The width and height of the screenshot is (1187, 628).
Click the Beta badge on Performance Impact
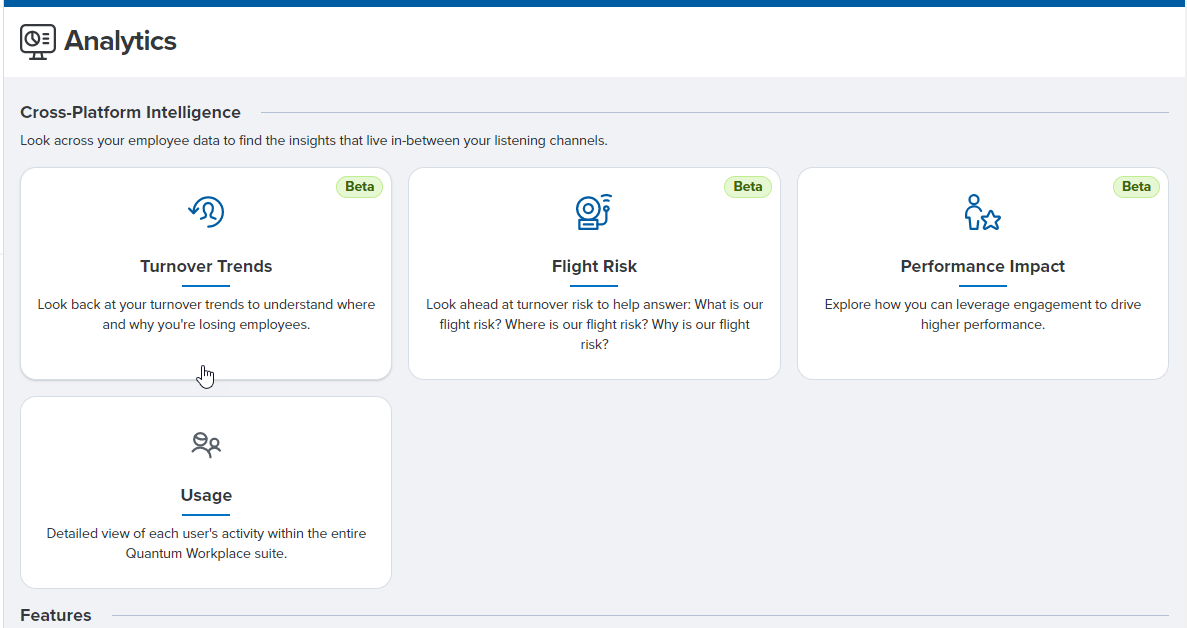(x=1136, y=187)
